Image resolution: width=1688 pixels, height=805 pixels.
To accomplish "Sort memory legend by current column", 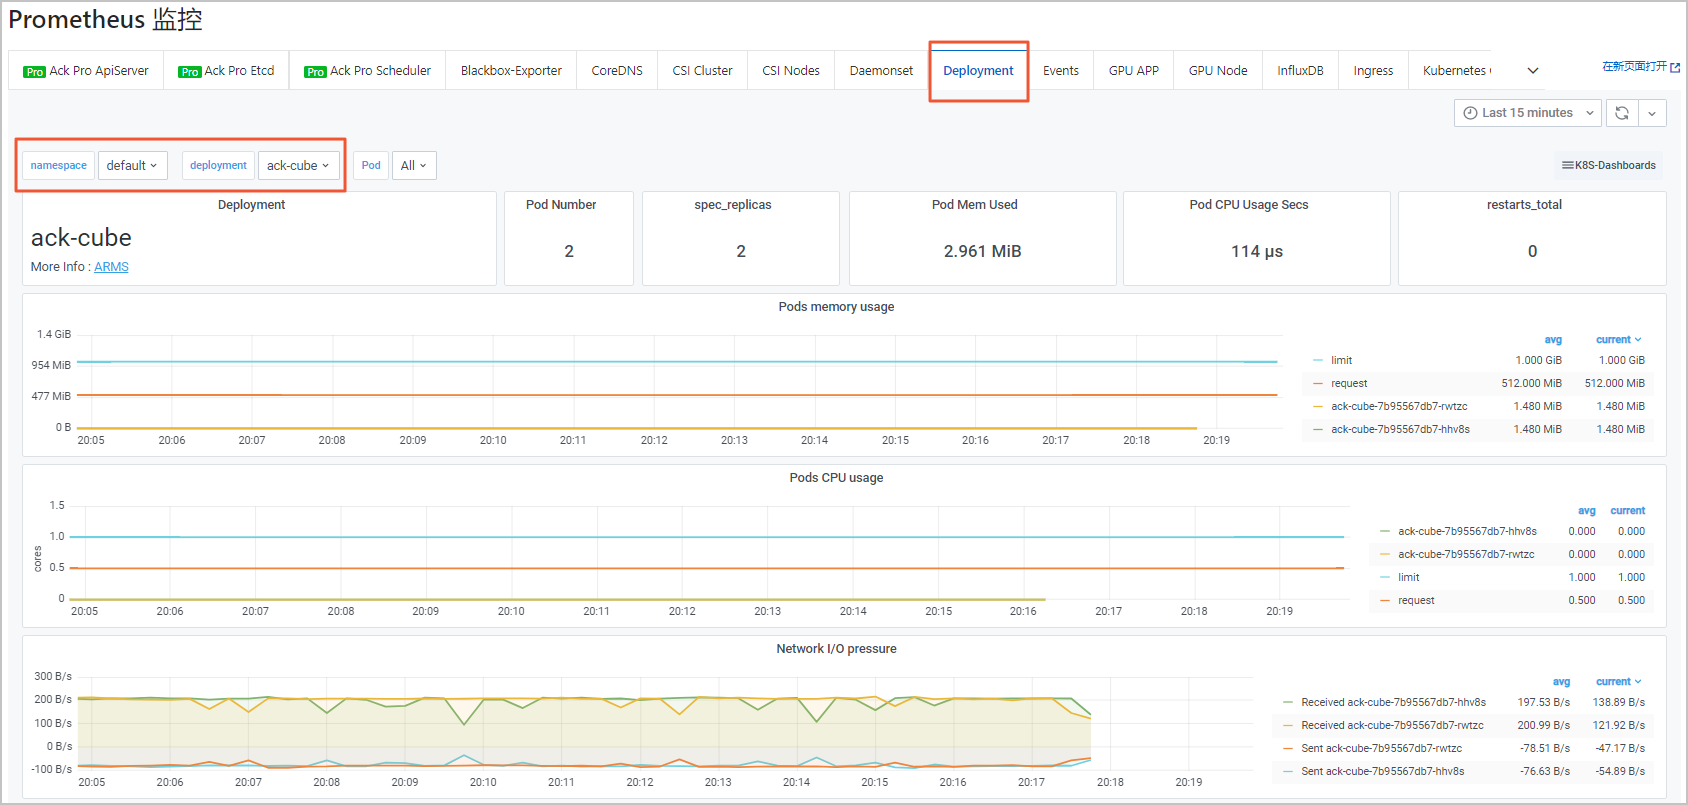I will point(1618,340).
